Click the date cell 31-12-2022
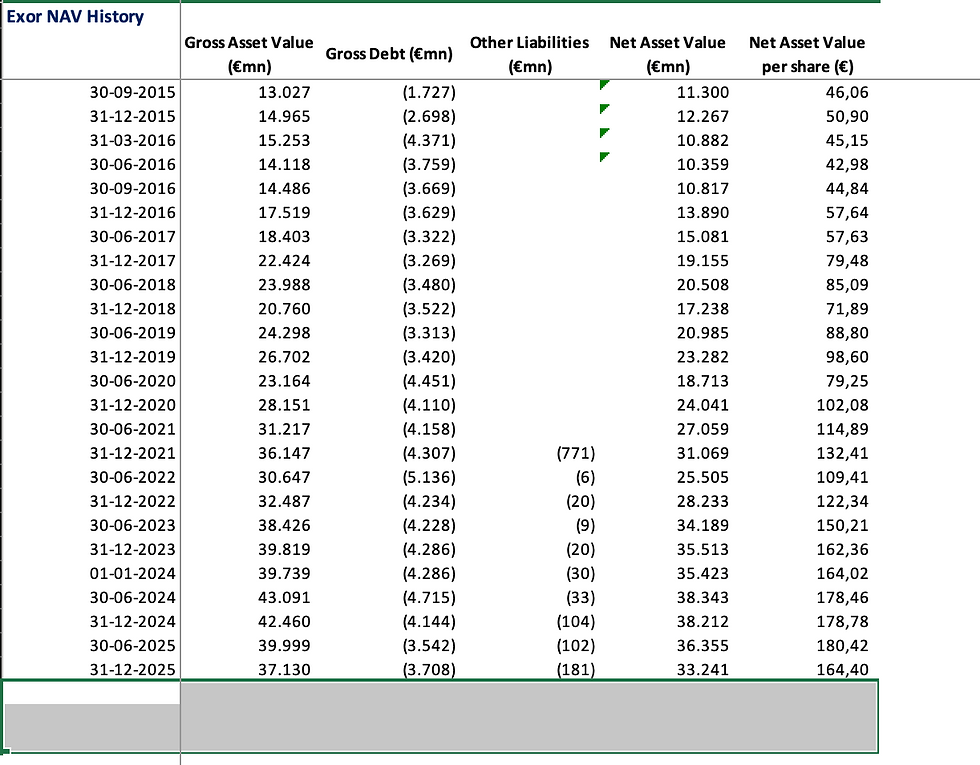980x765 pixels. 132,501
